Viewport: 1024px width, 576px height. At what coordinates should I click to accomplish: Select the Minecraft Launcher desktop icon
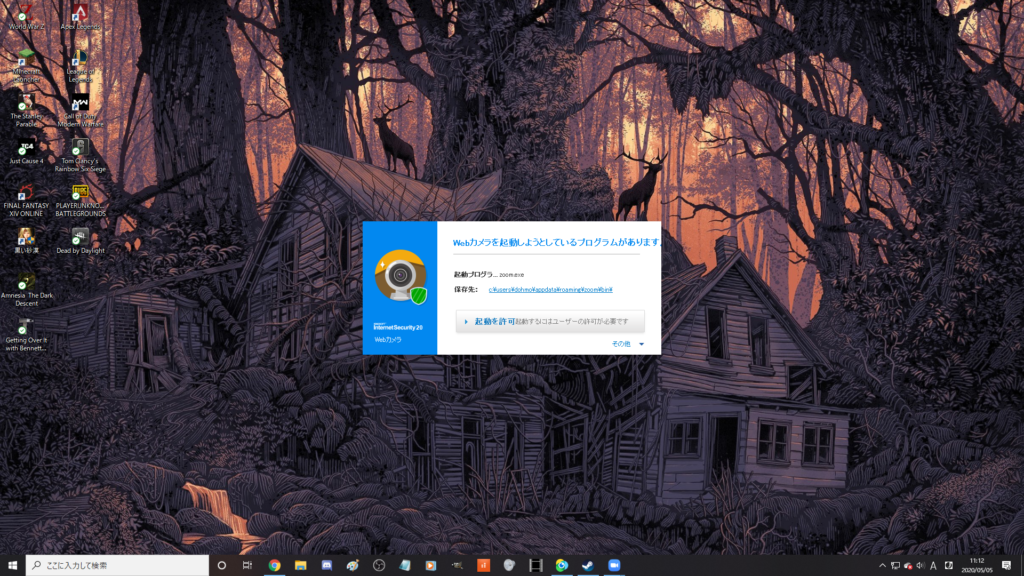[26, 65]
